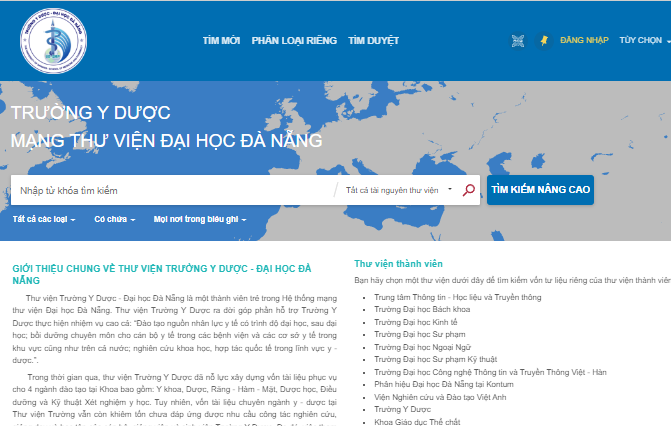Click the butterfly-shaped icon in header
This screenshot has width=671, height=426.
coord(518,41)
